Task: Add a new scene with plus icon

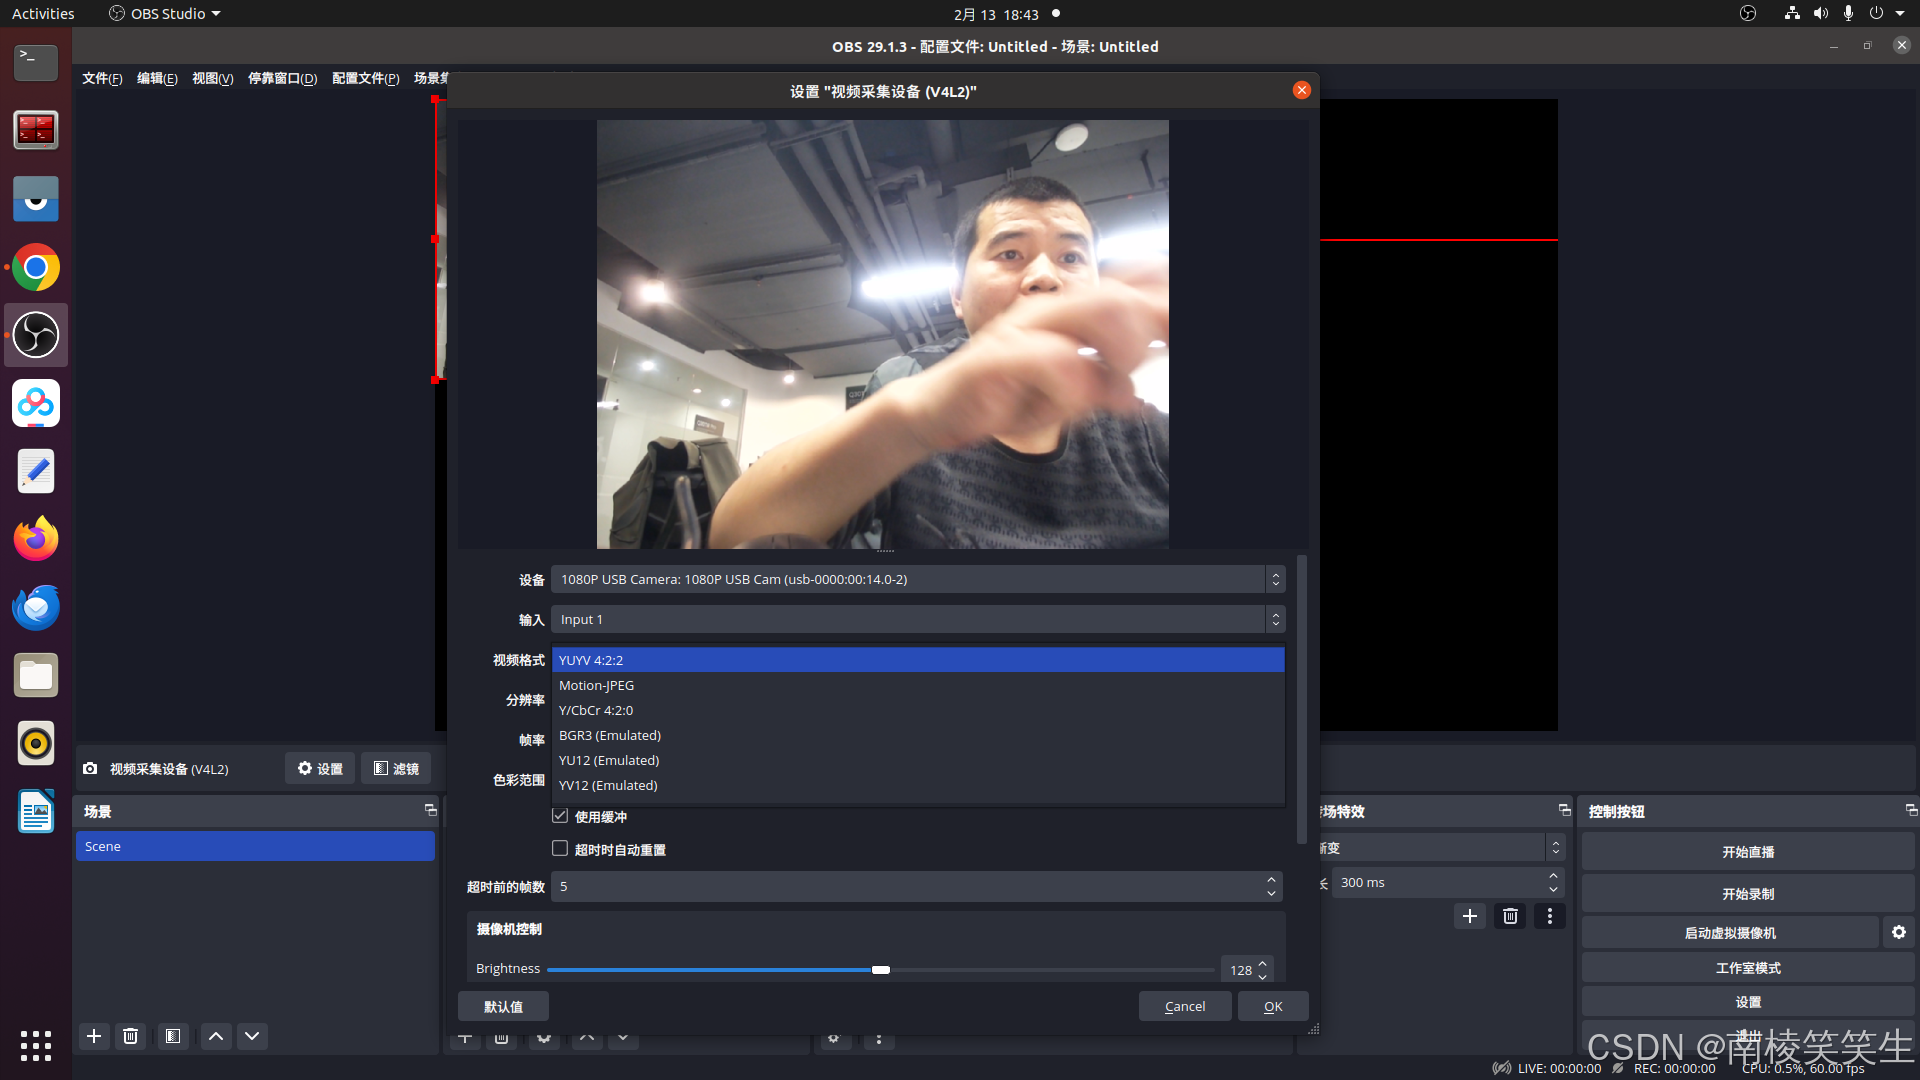Action: point(94,1036)
